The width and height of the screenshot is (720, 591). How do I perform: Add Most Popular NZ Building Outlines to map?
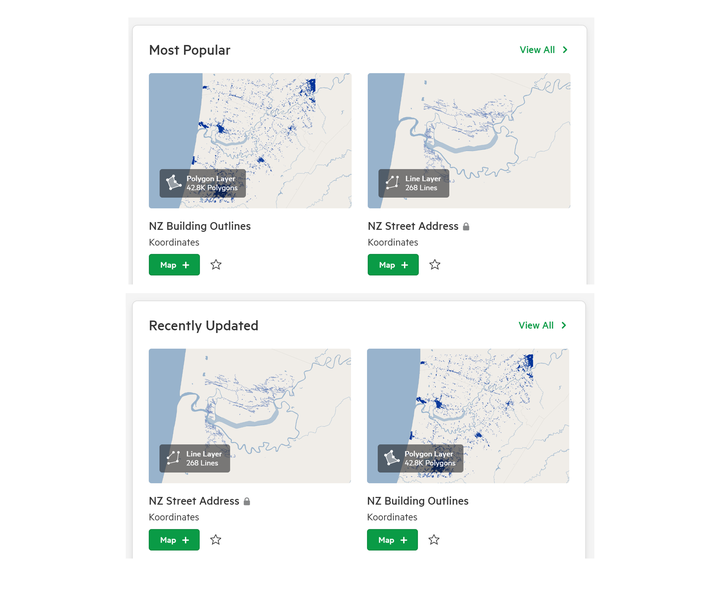point(174,265)
